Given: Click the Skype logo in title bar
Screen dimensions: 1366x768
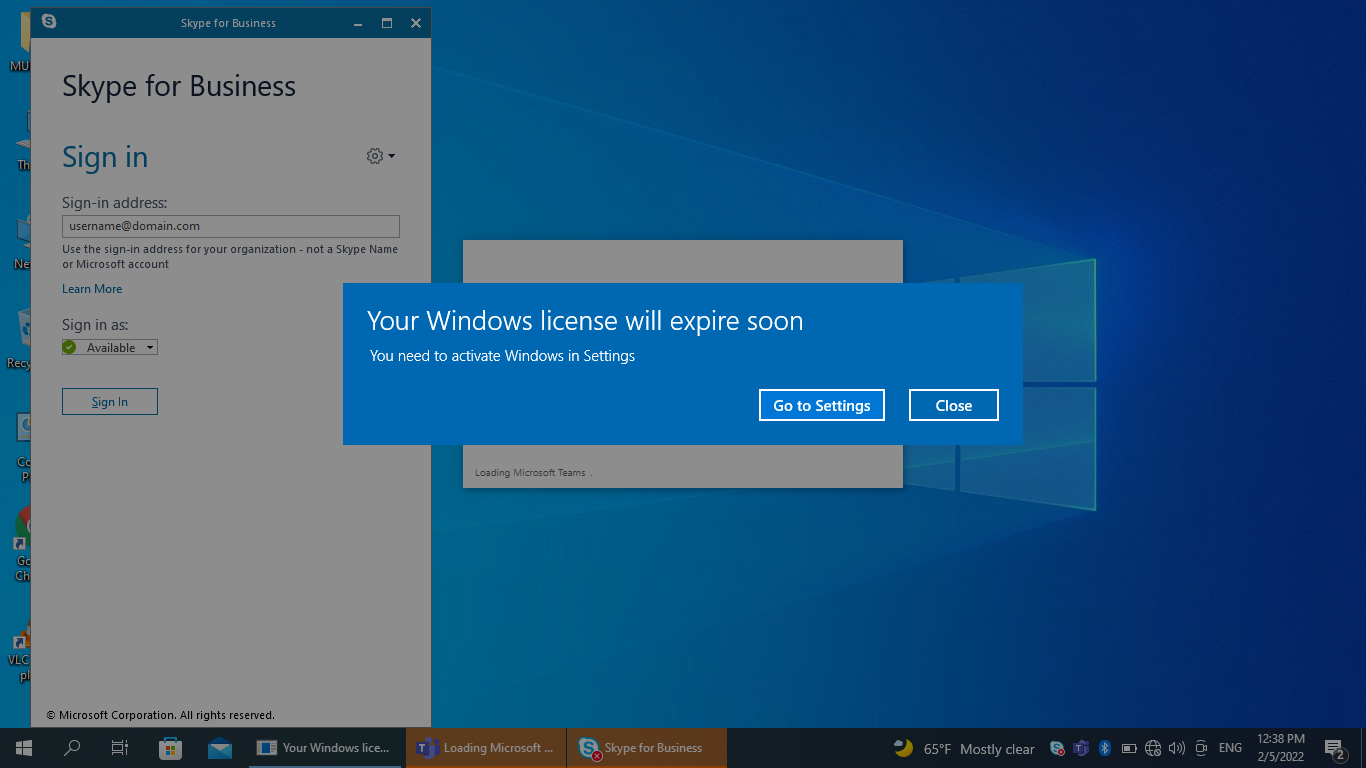Looking at the screenshot, I should tap(49, 22).
